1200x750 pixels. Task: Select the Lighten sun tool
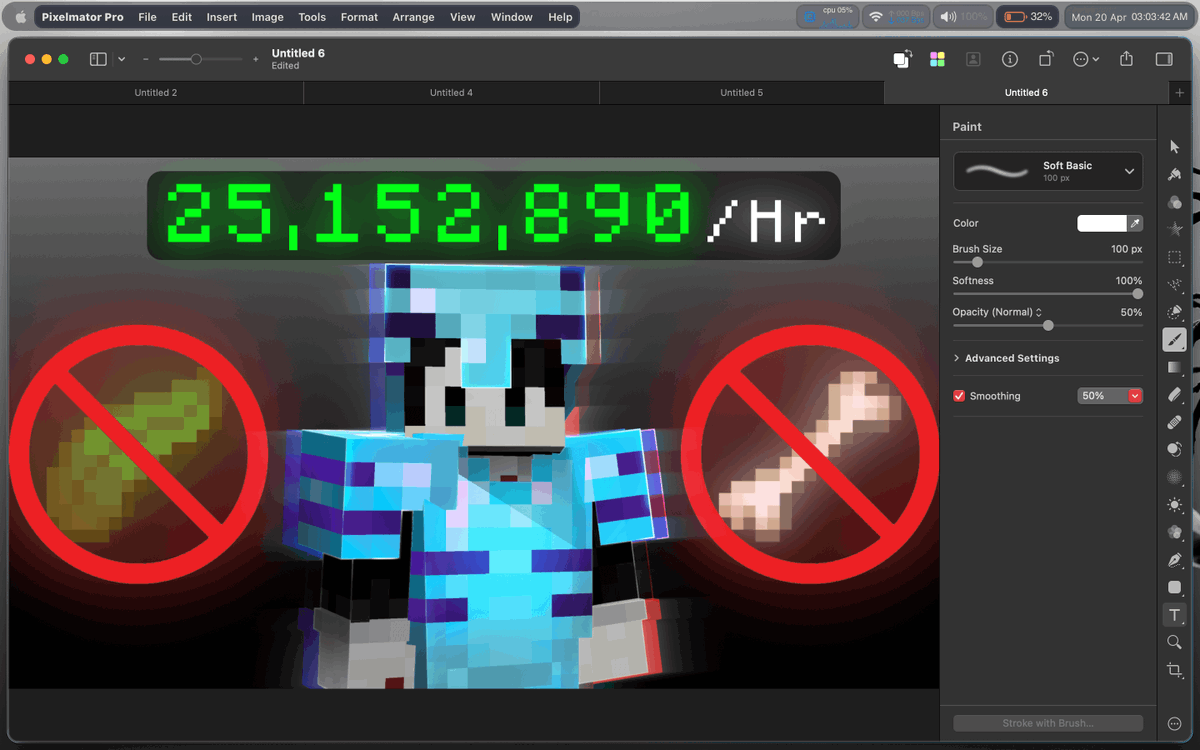[1175, 505]
